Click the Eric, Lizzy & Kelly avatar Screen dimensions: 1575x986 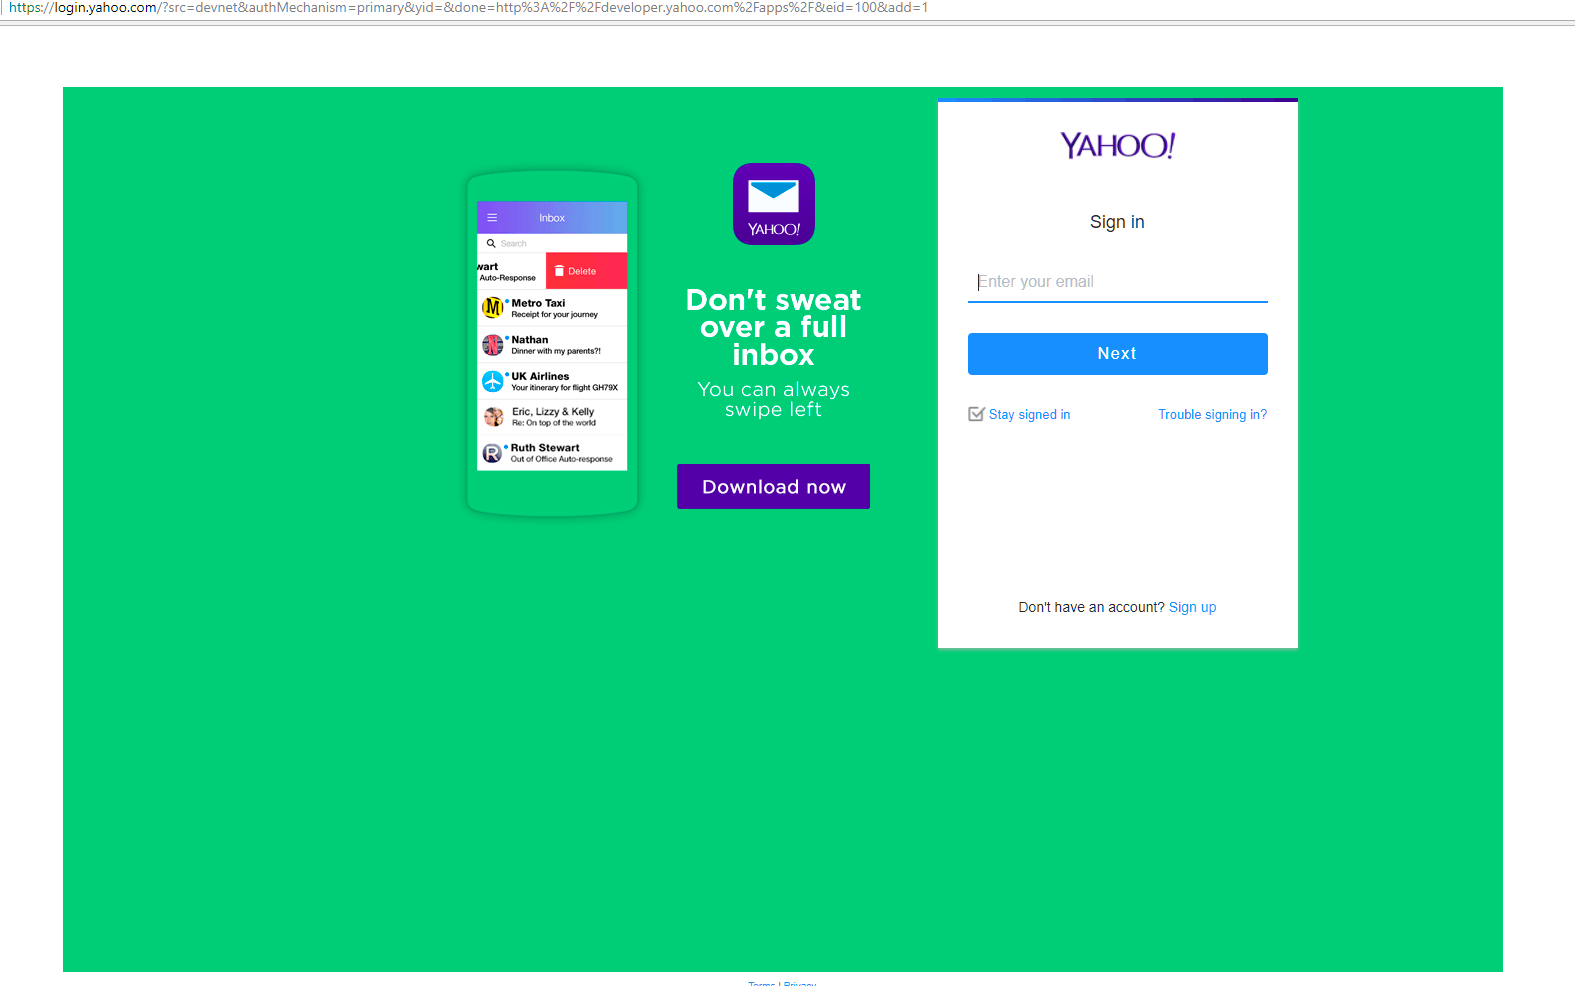click(493, 417)
